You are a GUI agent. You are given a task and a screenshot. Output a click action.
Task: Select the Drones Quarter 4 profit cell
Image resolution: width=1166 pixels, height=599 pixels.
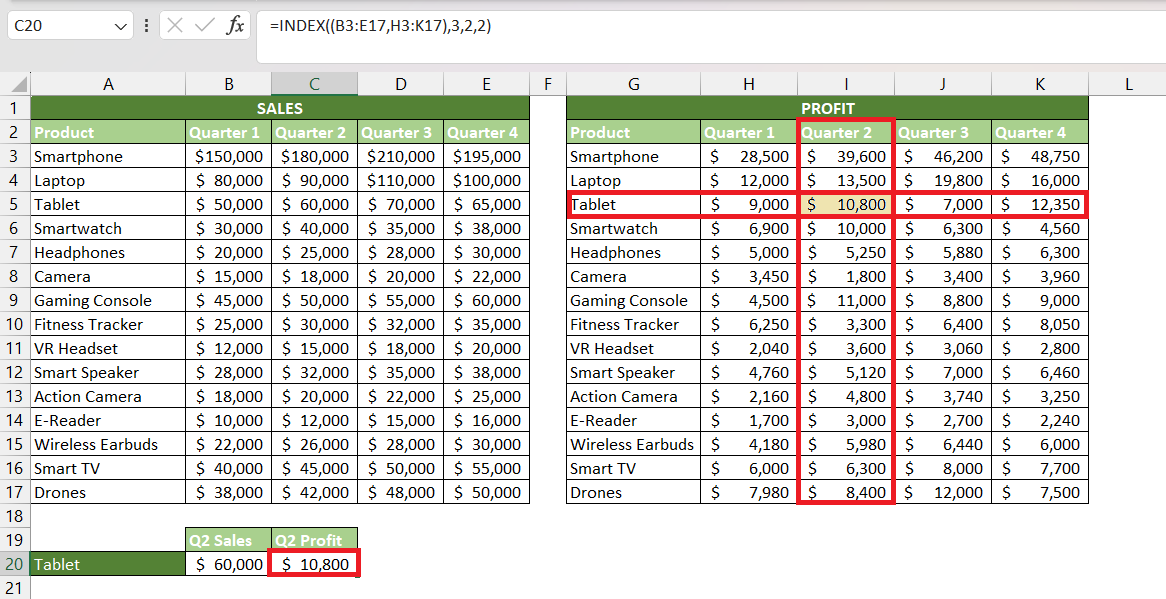1040,492
